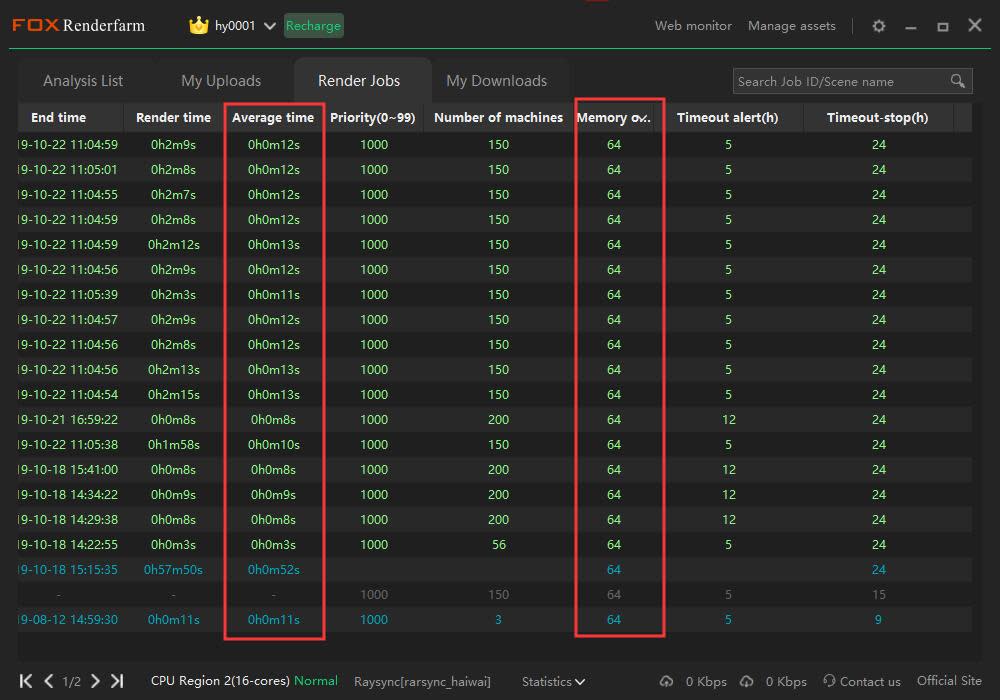1000x700 pixels.
Task: Focus the Search Job ID/Scene name field
Action: point(852,81)
